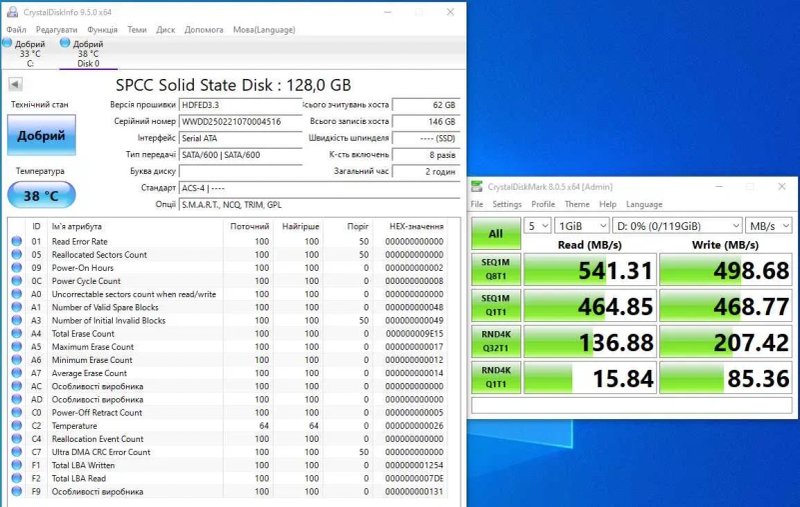Click the Поточний column header
The image size is (800, 507).
tap(249, 226)
